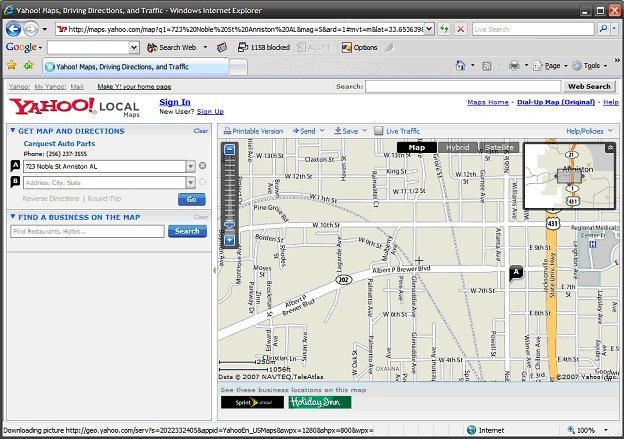Click the Print icon in command bar
The width and height of the screenshot is (624, 439).
514,66
